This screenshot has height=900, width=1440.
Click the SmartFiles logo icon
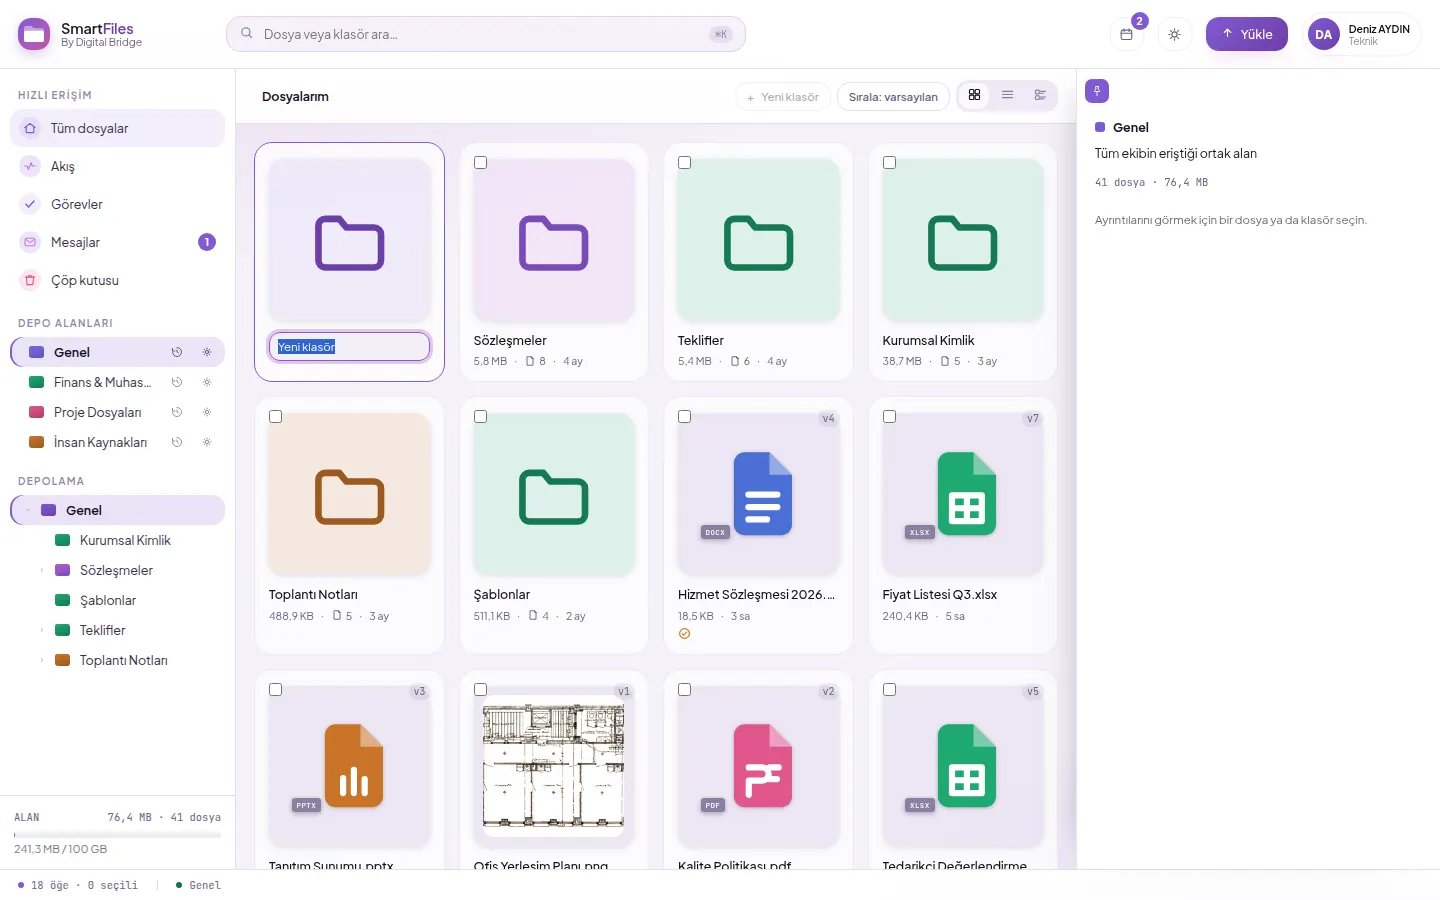coord(34,34)
